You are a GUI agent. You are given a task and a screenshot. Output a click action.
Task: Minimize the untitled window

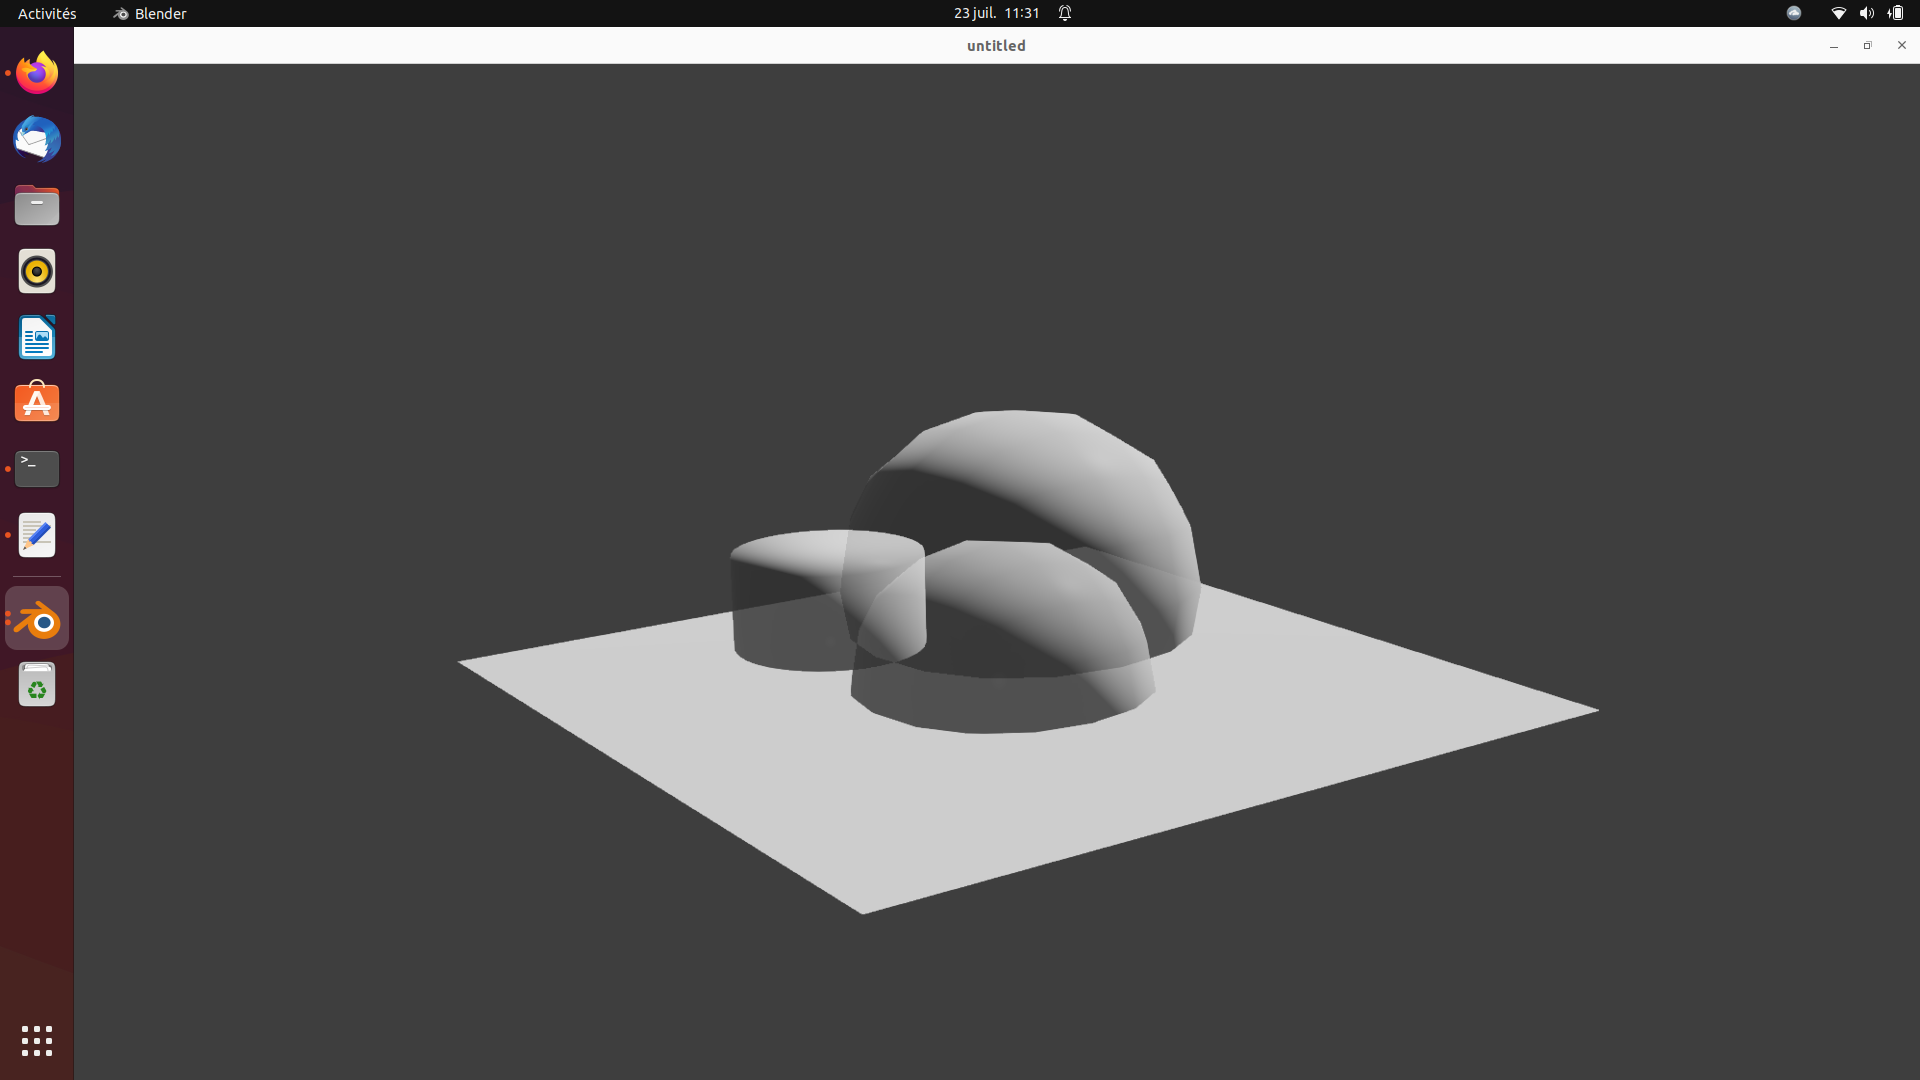tap(1834, 46)
